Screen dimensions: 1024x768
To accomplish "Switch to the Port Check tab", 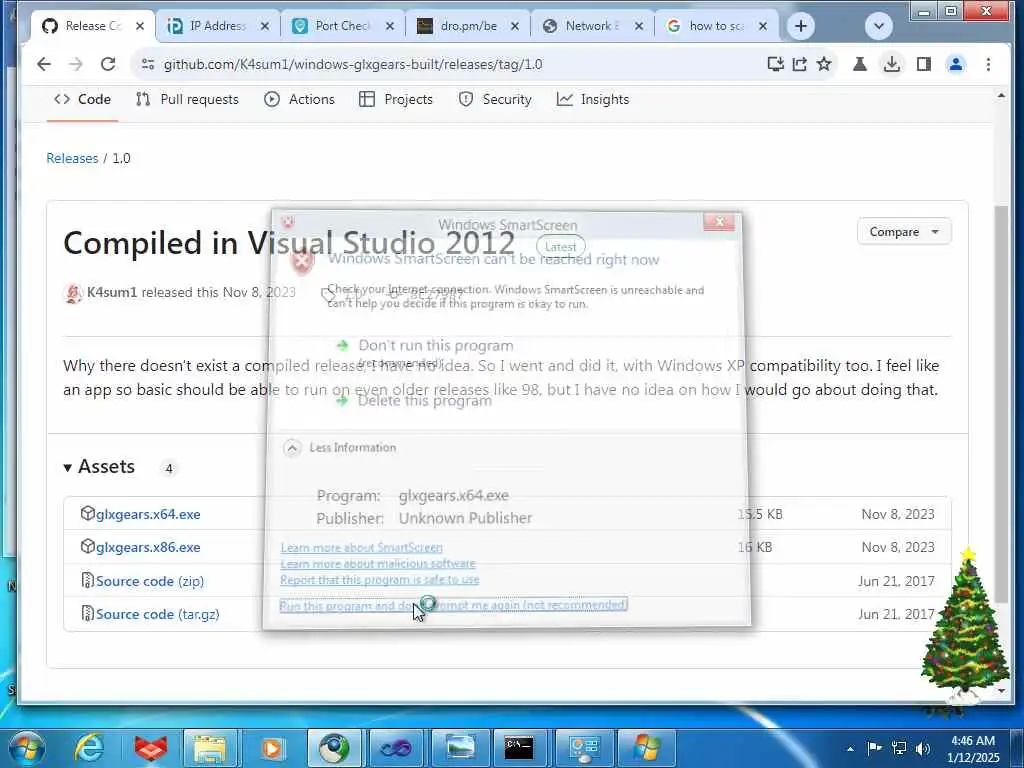I will coord(343,26).
